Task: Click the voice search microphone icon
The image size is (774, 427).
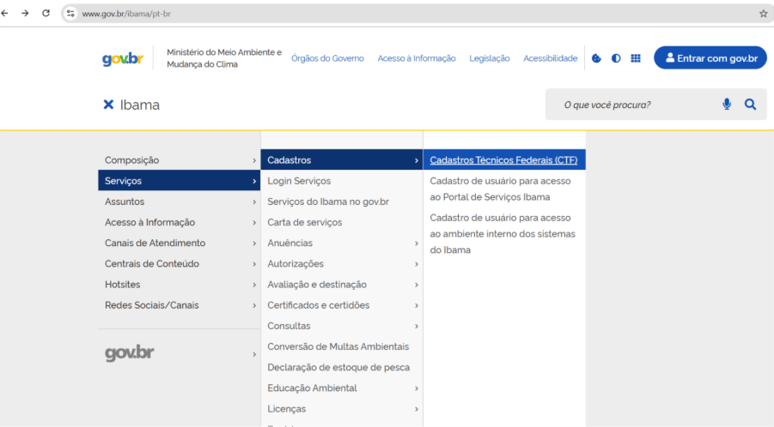Action: (726, 104)
